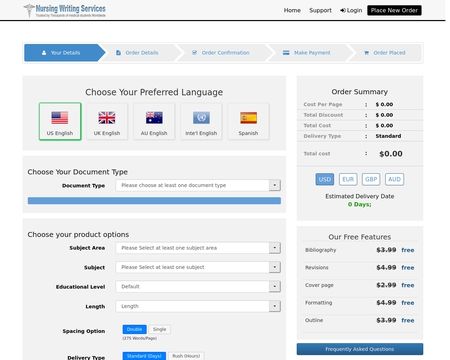Select AU English language card label

pyautogui.click(x=154, y=133)
